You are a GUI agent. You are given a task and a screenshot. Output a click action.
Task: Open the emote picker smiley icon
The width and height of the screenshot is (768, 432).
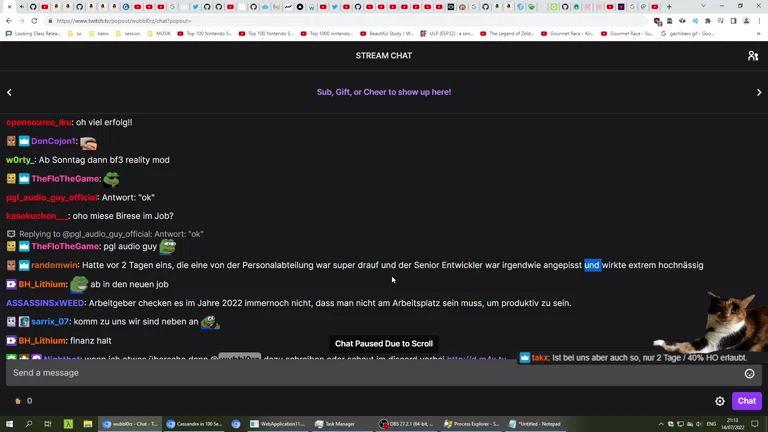click(x=749, y=373)
